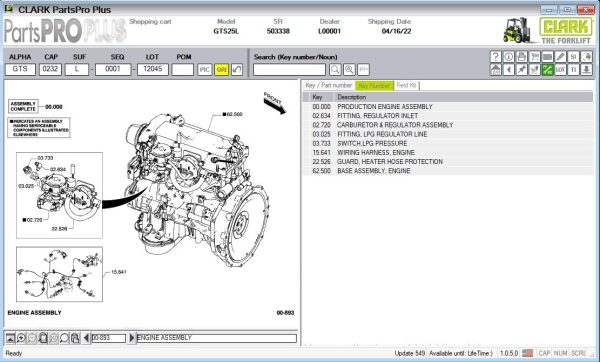Click callout 03.733 on diagram inset

[x=45, y=158]
